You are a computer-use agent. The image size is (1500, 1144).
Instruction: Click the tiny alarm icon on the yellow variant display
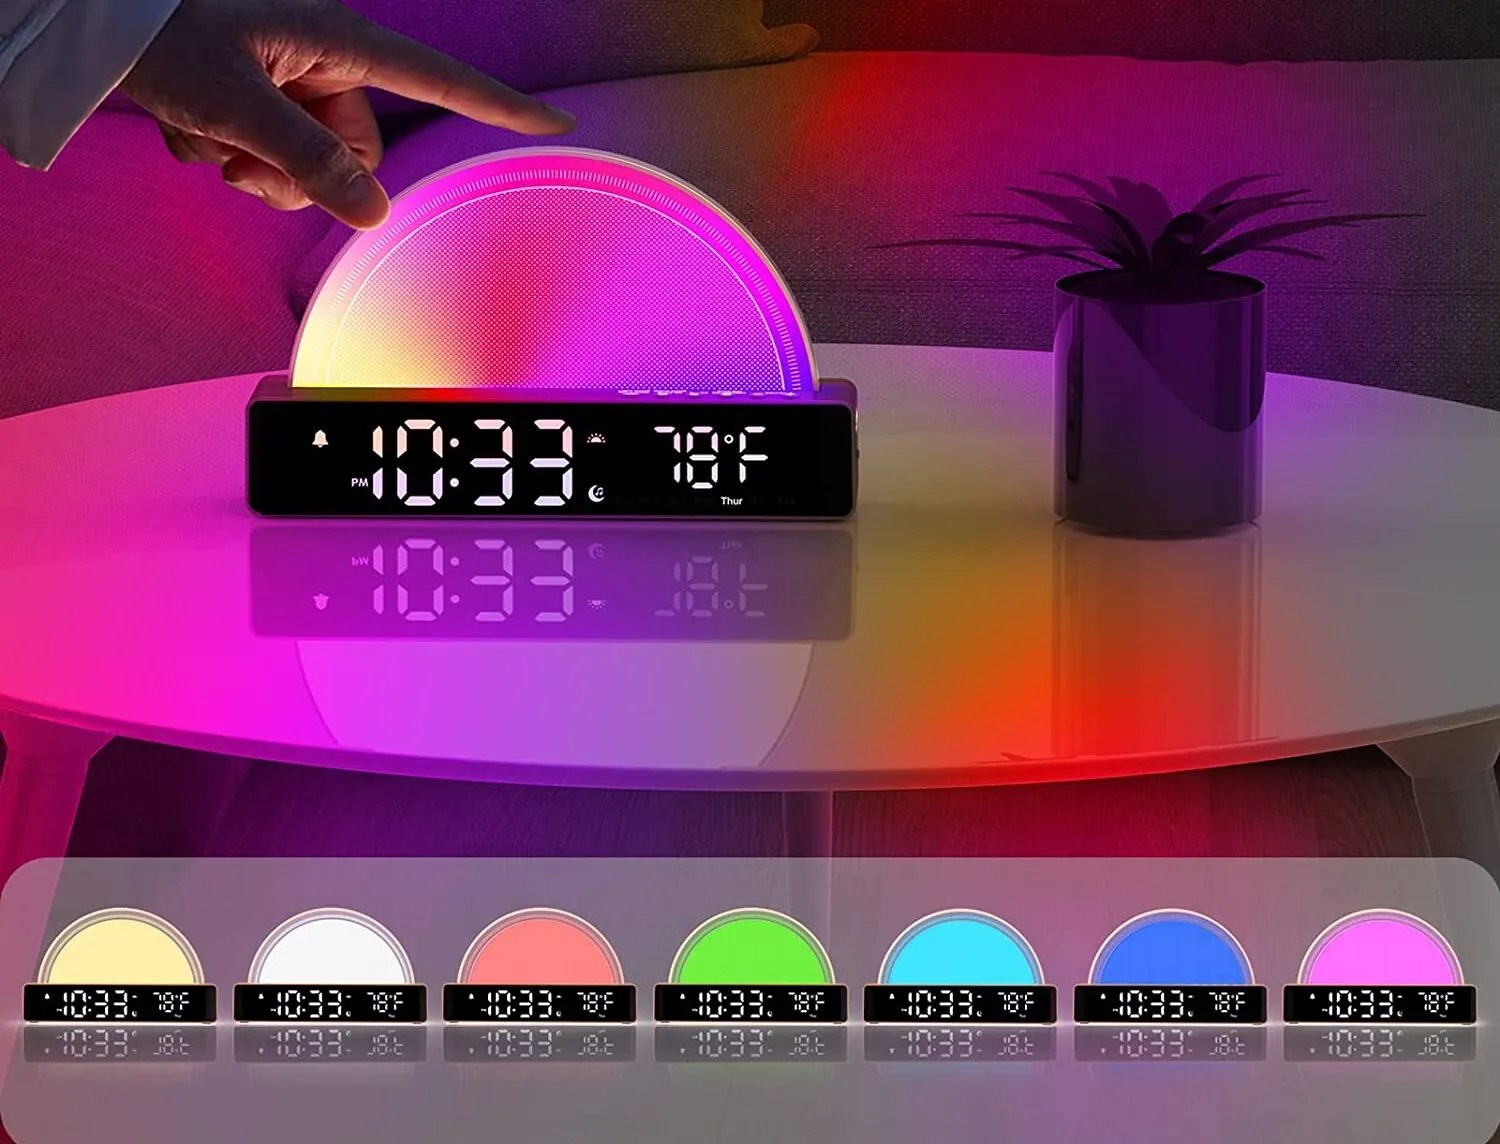[47, 996]
